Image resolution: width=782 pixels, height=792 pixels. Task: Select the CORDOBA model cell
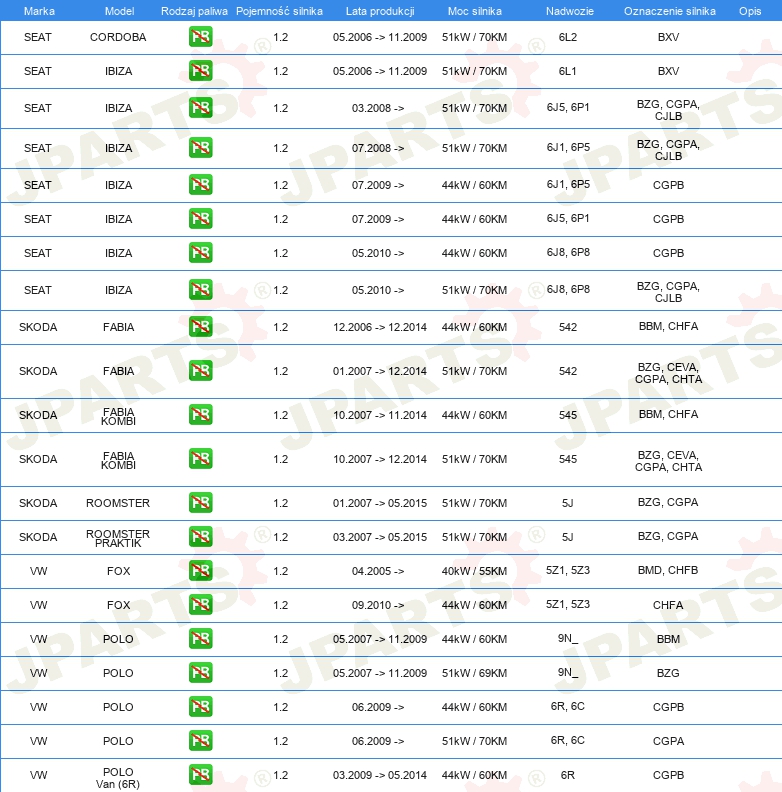(x=118, y=37)
